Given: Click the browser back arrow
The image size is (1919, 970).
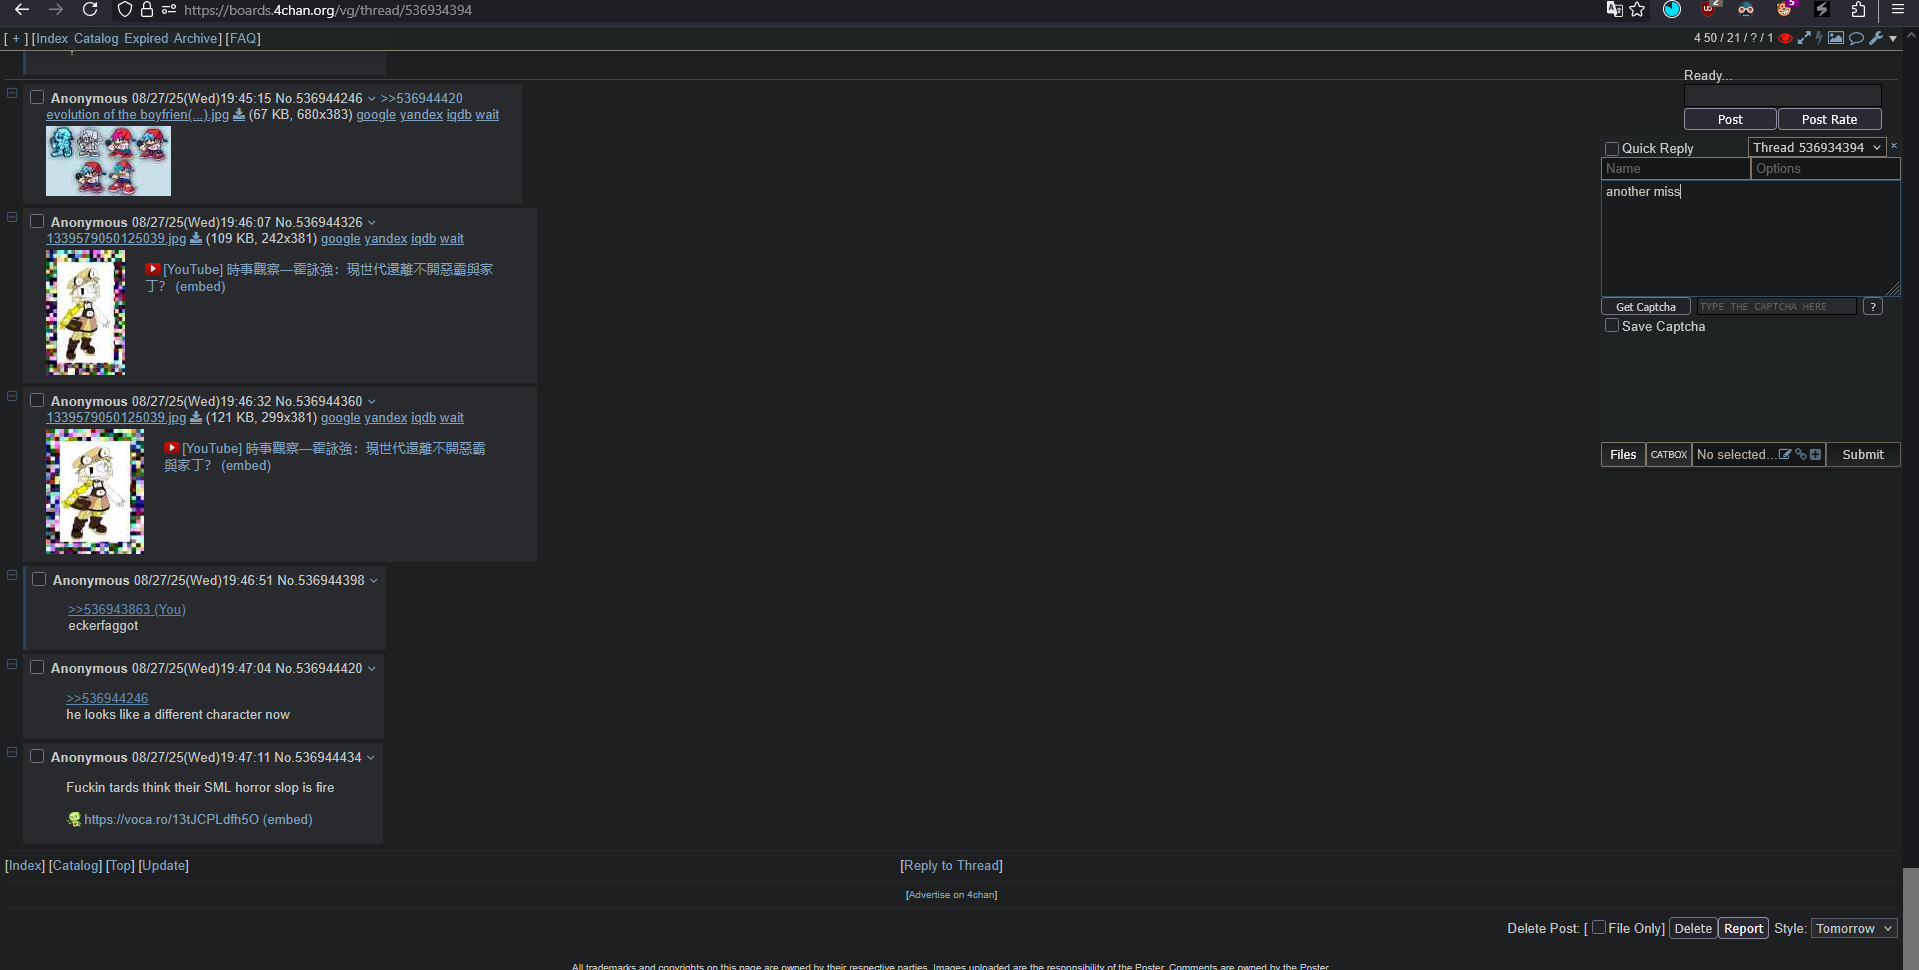Looking at the screenshot, I should click(x=22, y=10).
